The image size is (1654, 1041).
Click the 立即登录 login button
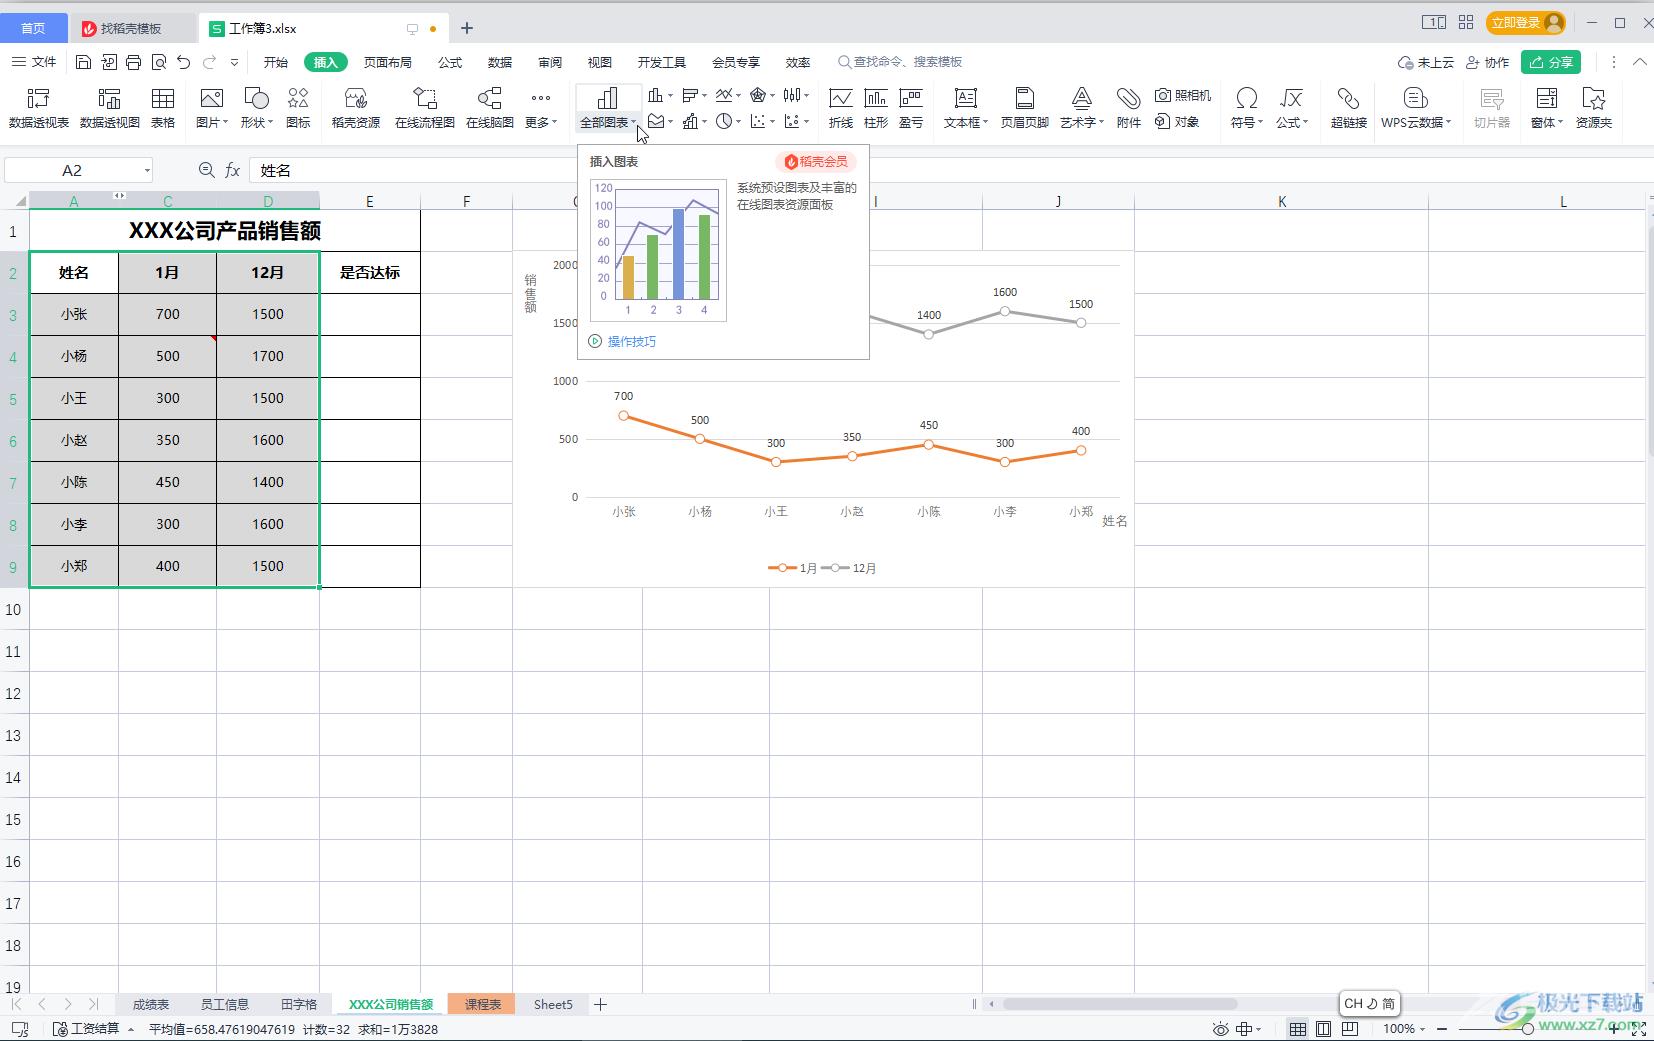[x=1525, y=22]
